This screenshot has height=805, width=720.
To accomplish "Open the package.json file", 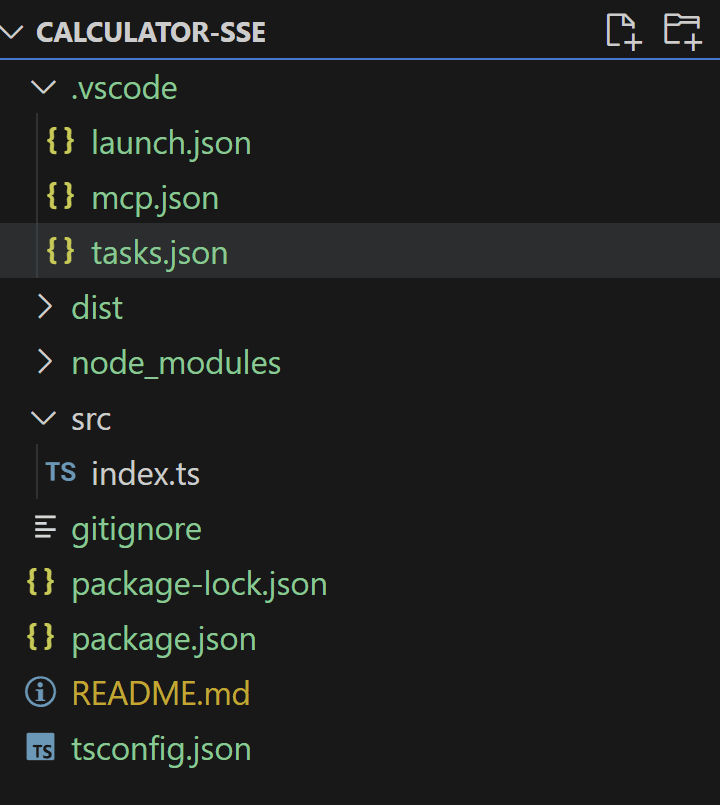I will click(x=164, y=640).
